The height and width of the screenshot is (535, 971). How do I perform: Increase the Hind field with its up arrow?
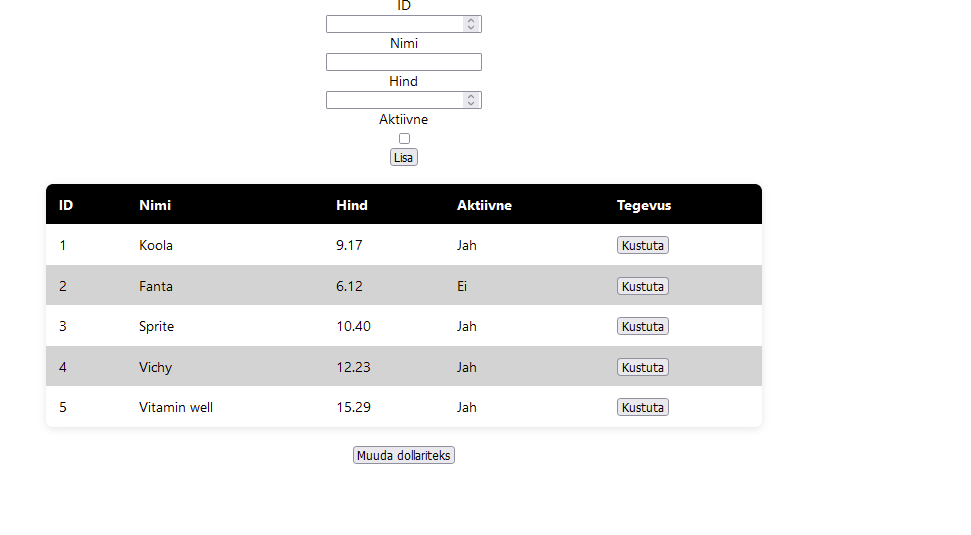(471, 97)
